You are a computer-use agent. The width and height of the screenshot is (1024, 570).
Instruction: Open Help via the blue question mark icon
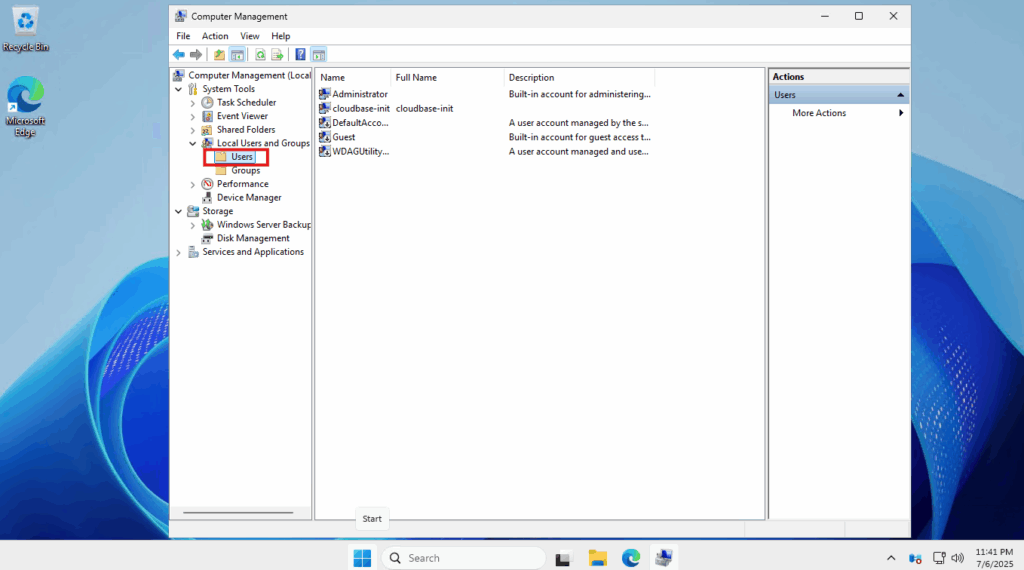[300, 55]
